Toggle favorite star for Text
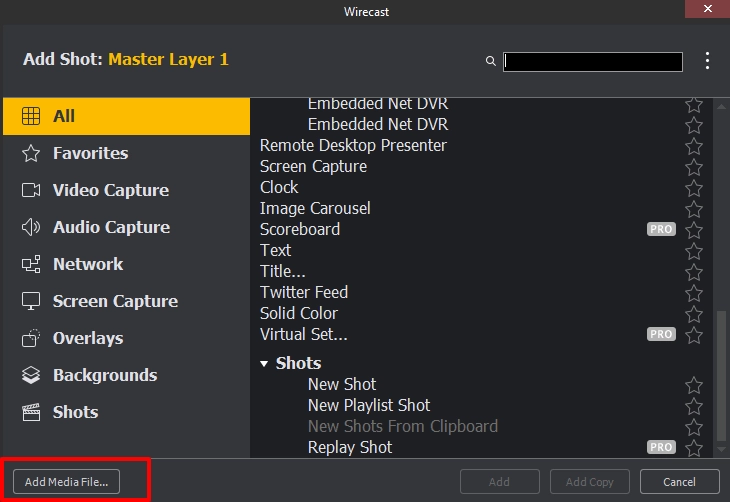Image resolution: width=730 pixels, height=502 pixels. [x=694, y=251]
